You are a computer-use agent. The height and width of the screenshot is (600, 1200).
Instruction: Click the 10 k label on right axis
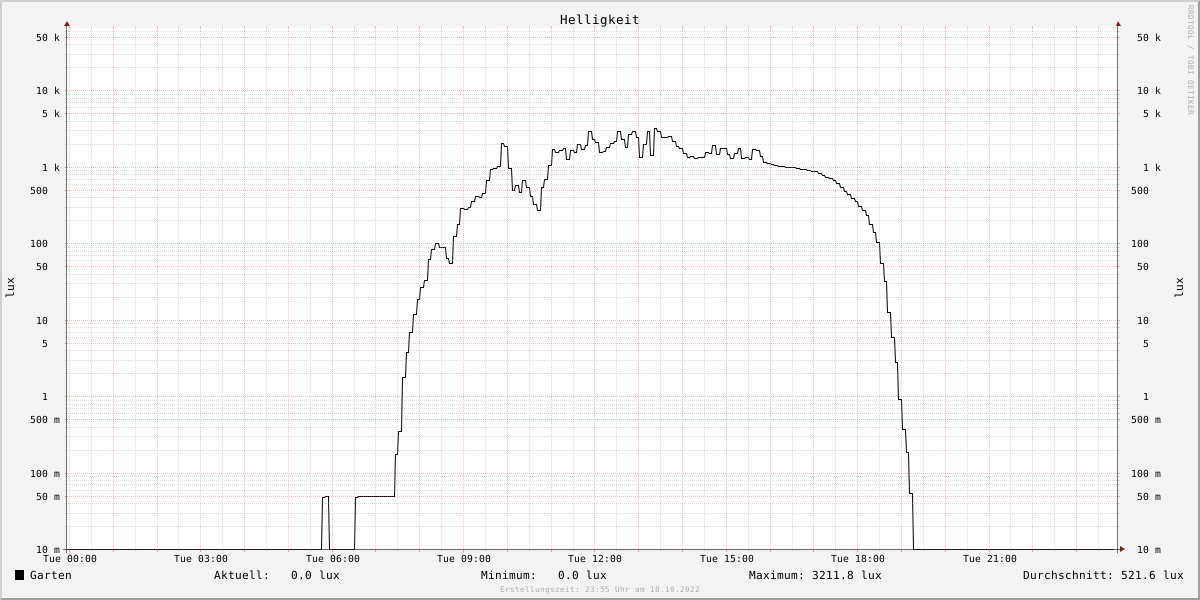(x=1149, y=91)
